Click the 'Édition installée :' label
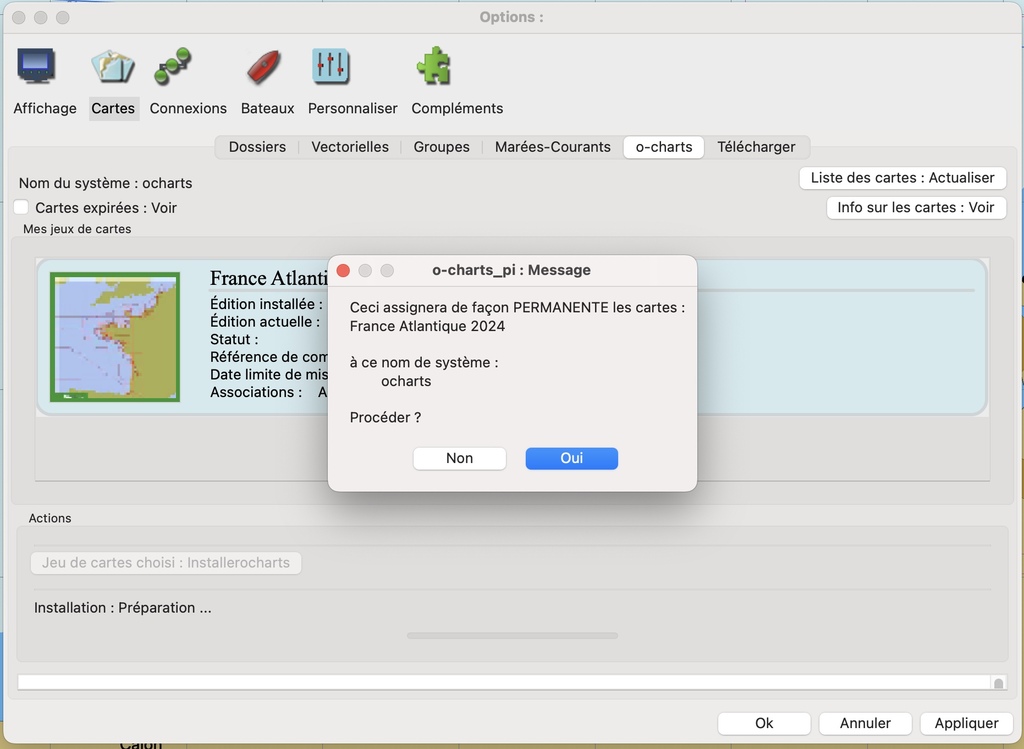1024x749 pixels. pos(266,304)
